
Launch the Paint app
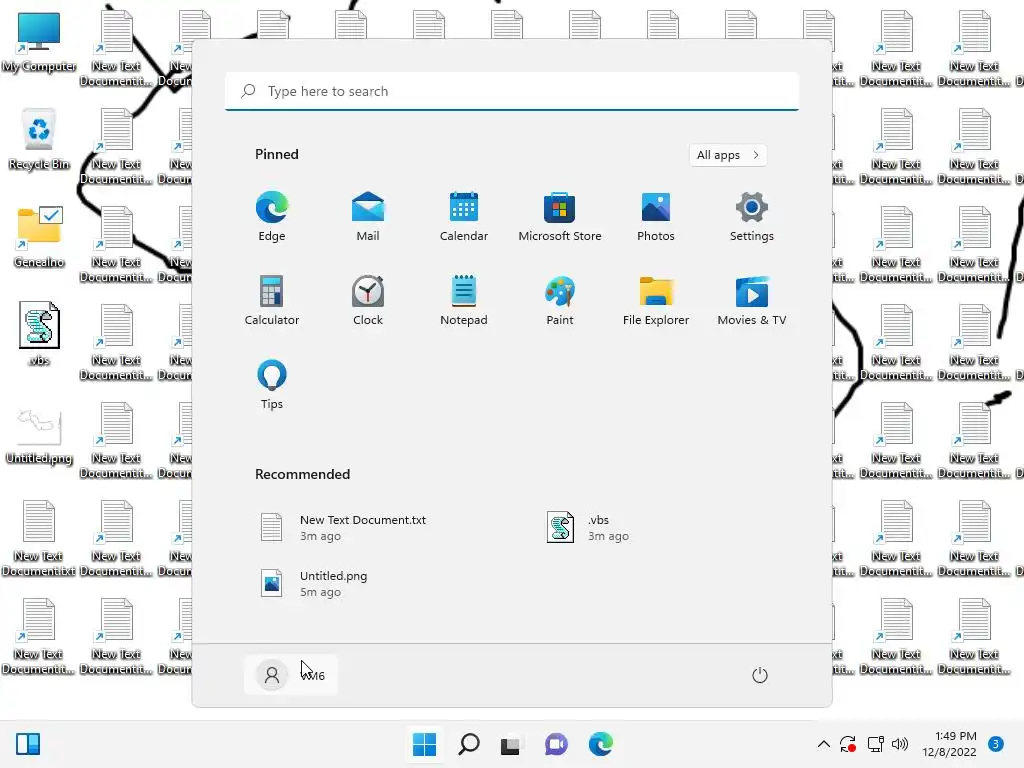[560, 300]
